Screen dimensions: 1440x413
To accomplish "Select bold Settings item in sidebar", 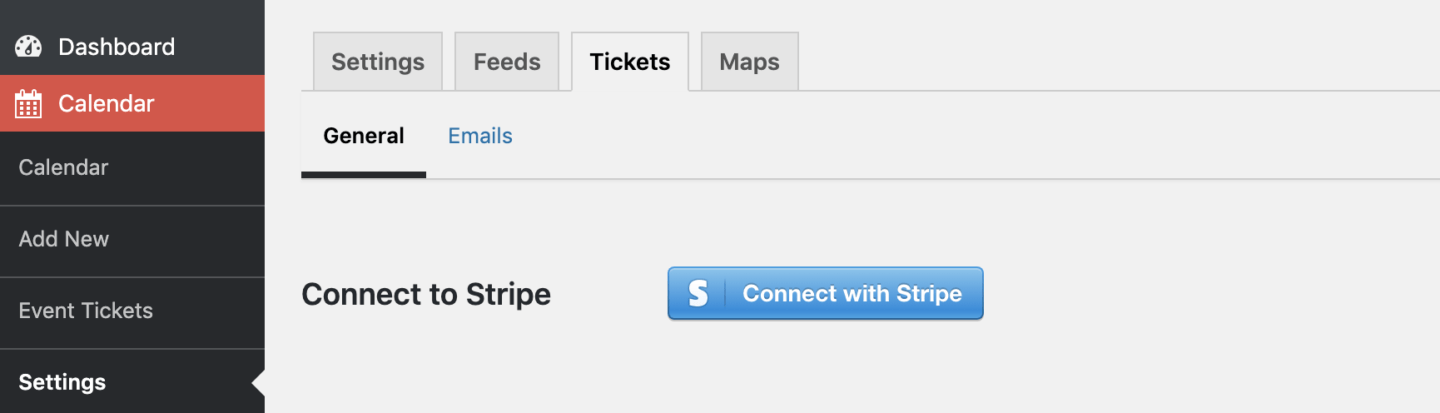I will 62,382.
